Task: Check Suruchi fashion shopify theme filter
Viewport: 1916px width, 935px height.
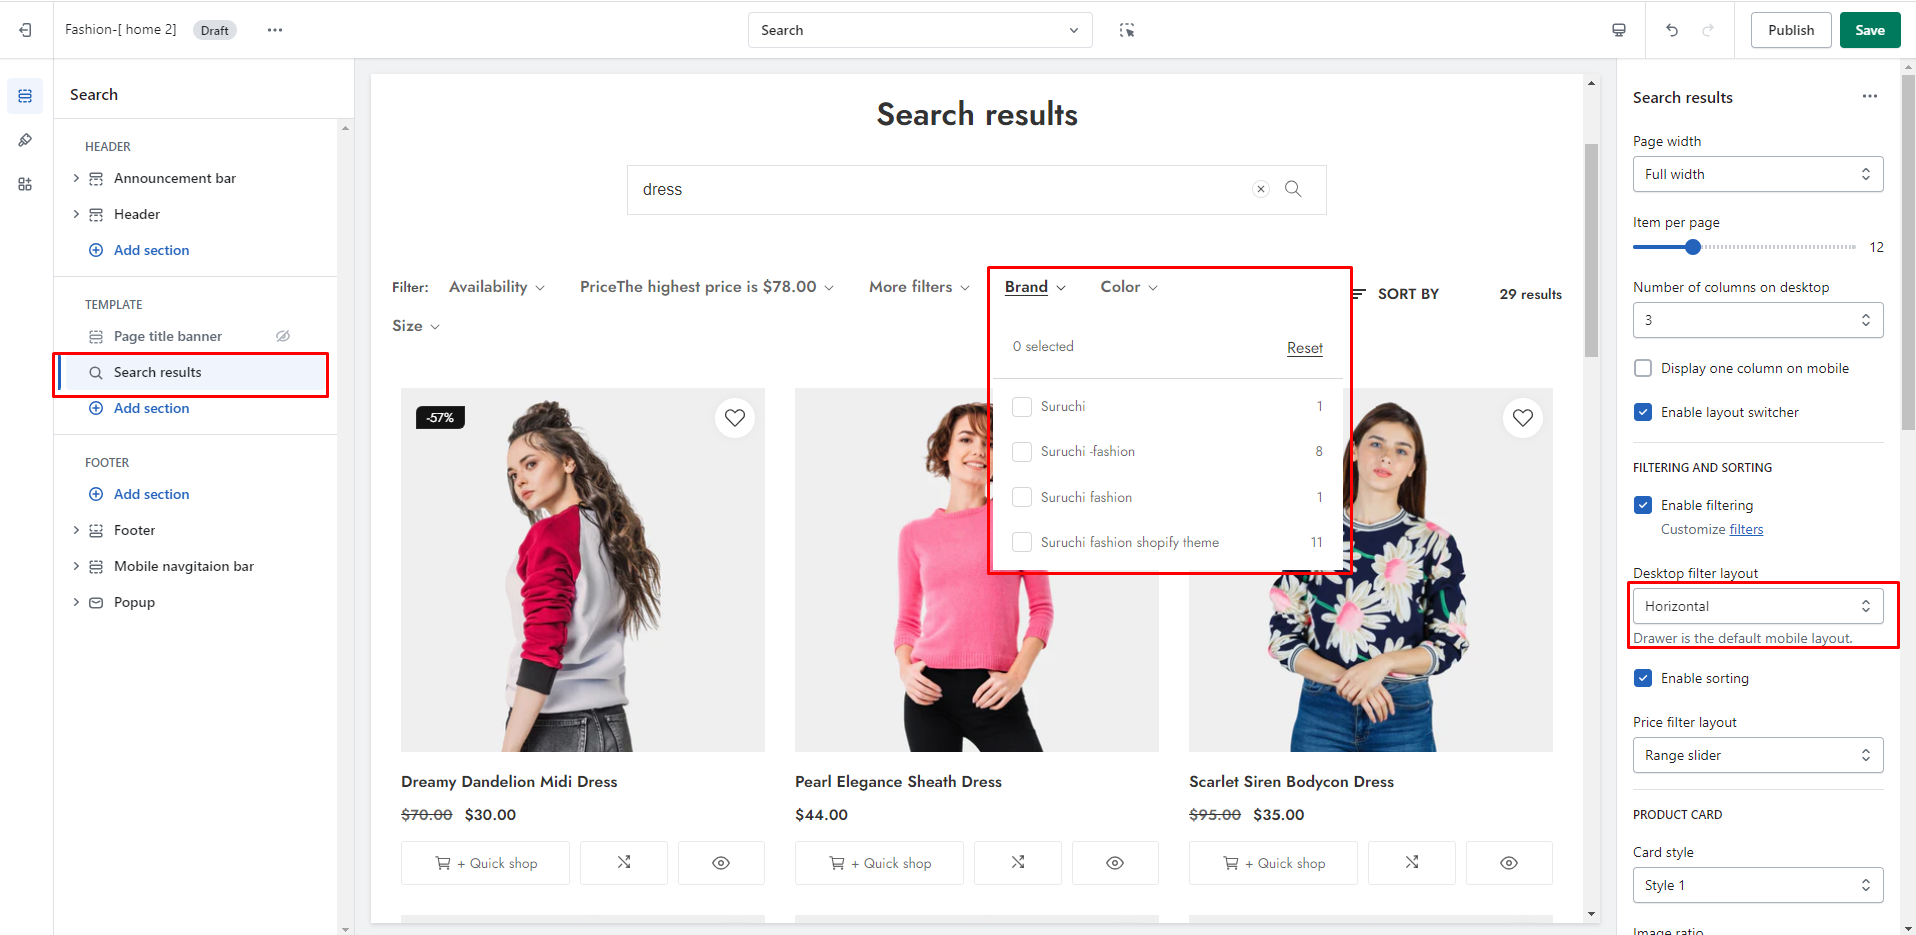Action: (x=1022, y=542)
